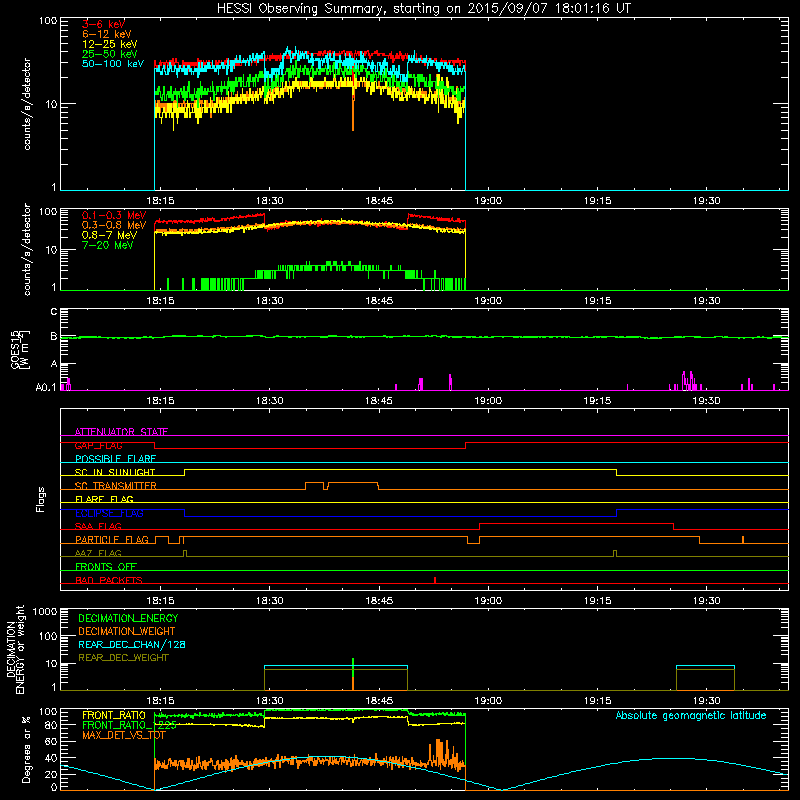This screenshot has width=800, height=800.
Task: Select the 50-100 keV legend label
Action: coord(113,64)
